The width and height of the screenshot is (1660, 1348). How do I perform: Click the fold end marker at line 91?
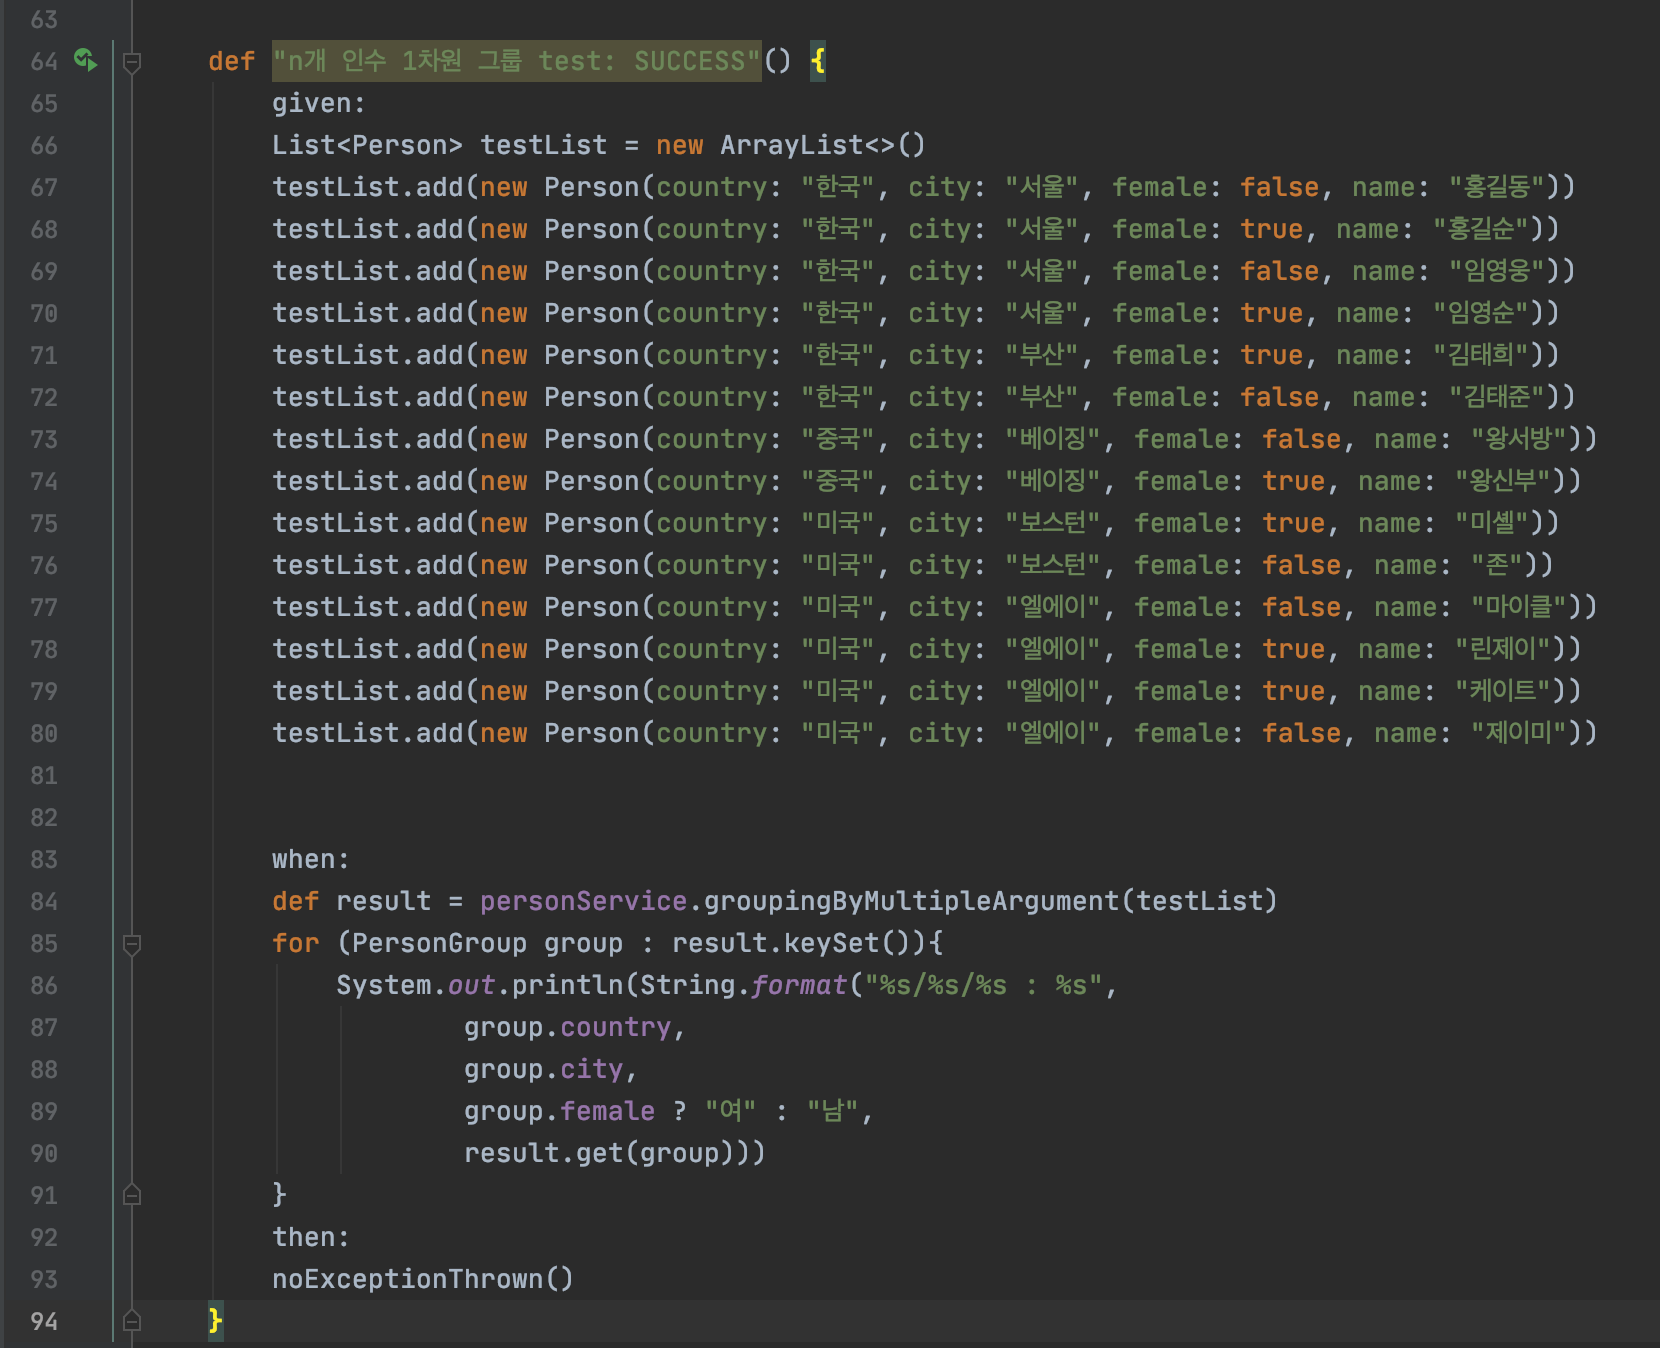click(131, 1195)
